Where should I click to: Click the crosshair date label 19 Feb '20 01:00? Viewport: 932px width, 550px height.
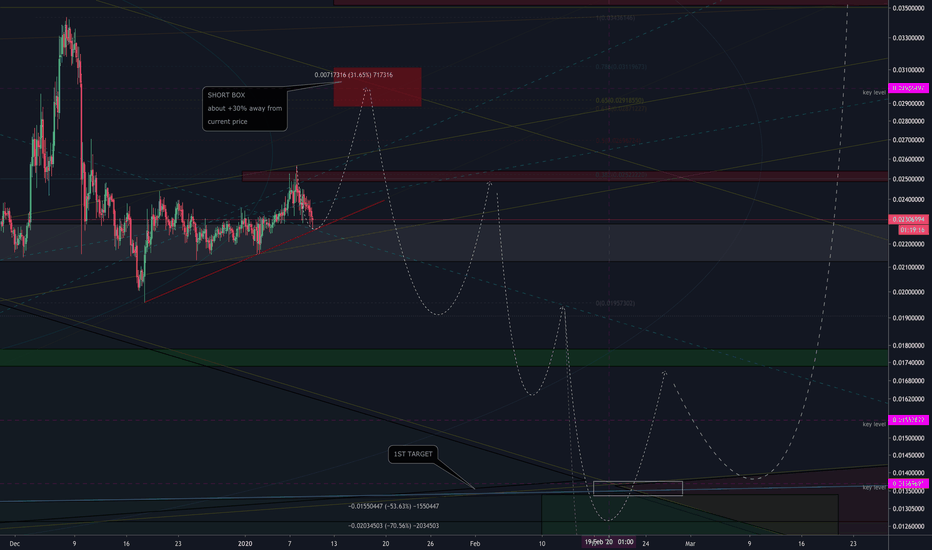tap(609, 542)
